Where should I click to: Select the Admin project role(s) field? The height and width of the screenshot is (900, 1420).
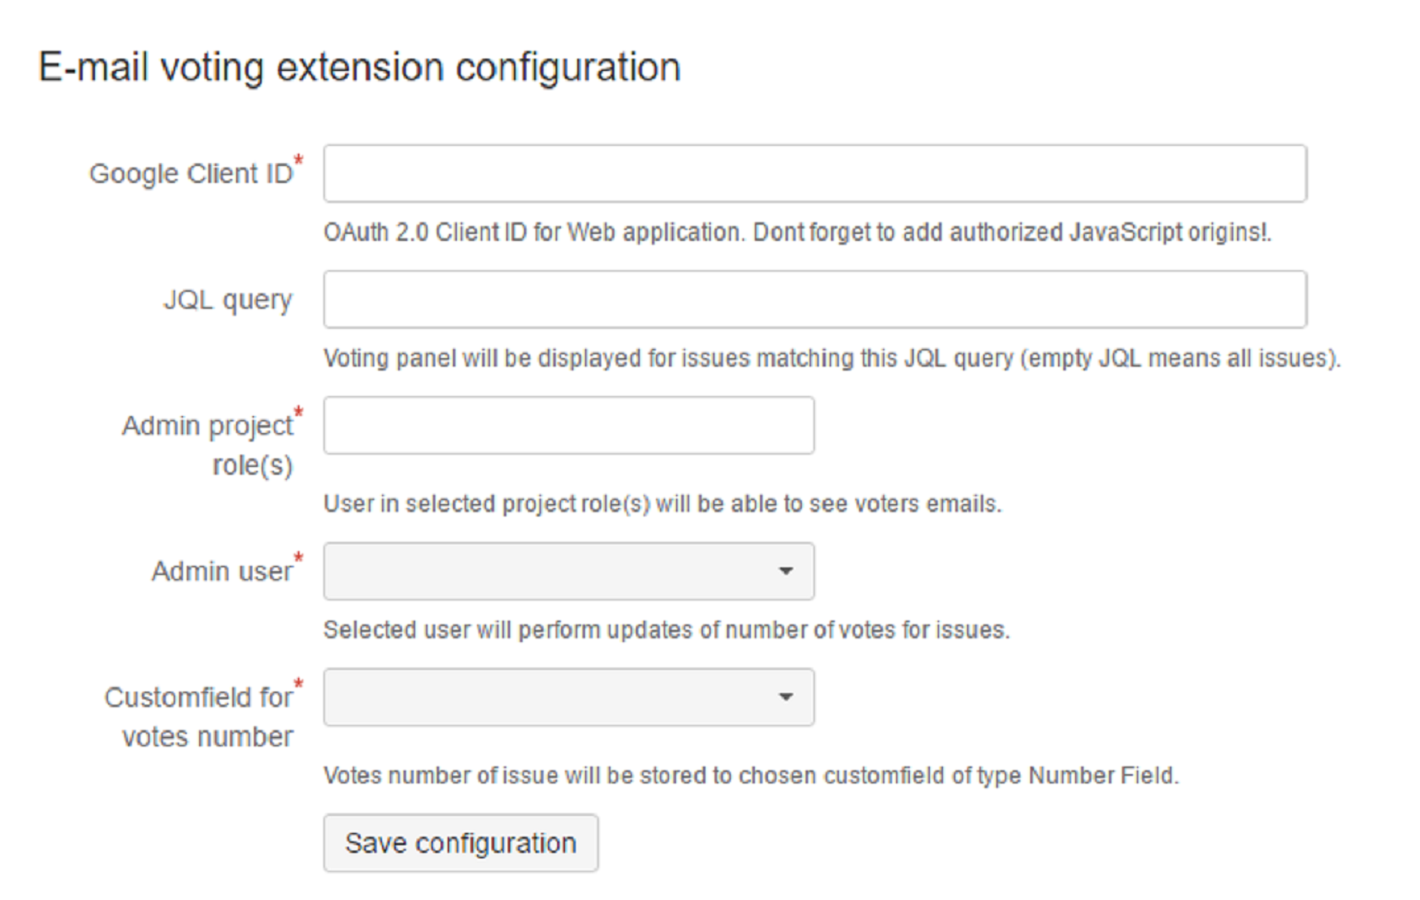coord(568,425)
